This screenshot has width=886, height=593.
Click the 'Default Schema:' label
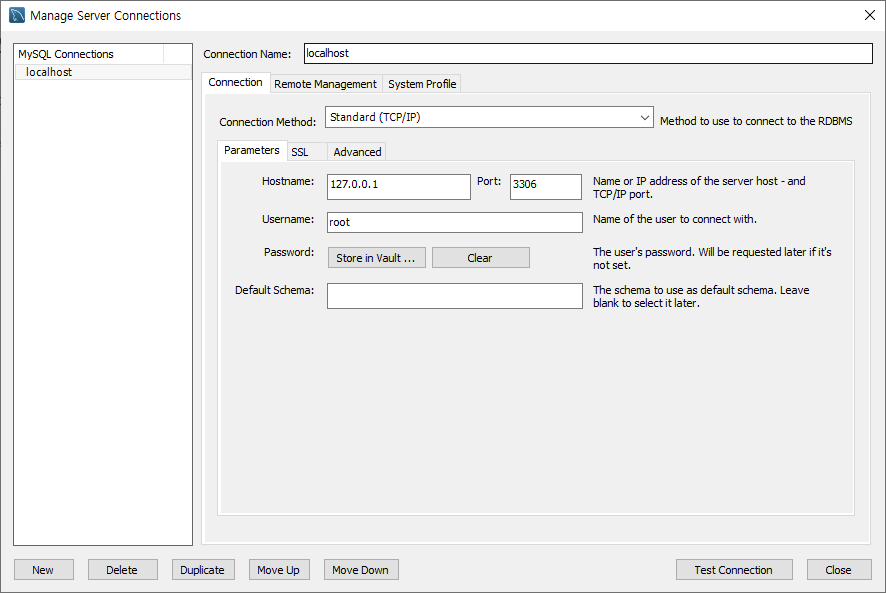click(274, 290)
